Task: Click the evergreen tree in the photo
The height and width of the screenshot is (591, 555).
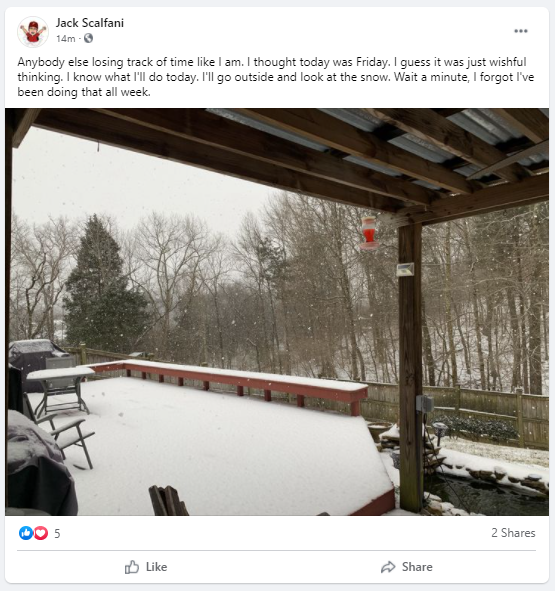Action: coord(102,286)
